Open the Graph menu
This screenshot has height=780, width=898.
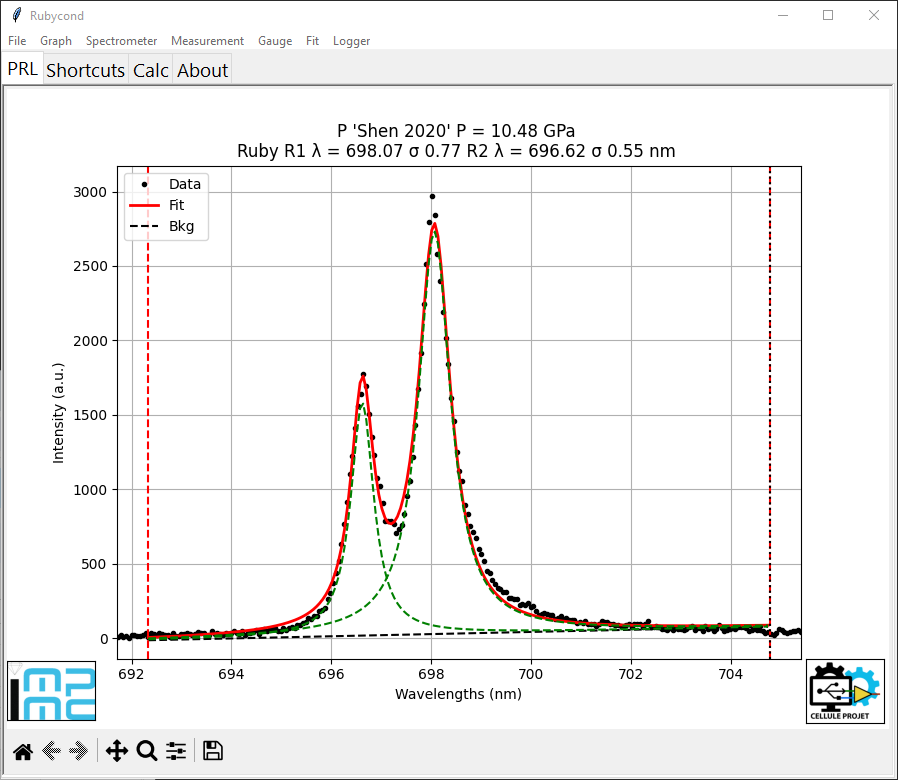click(56, 41)
